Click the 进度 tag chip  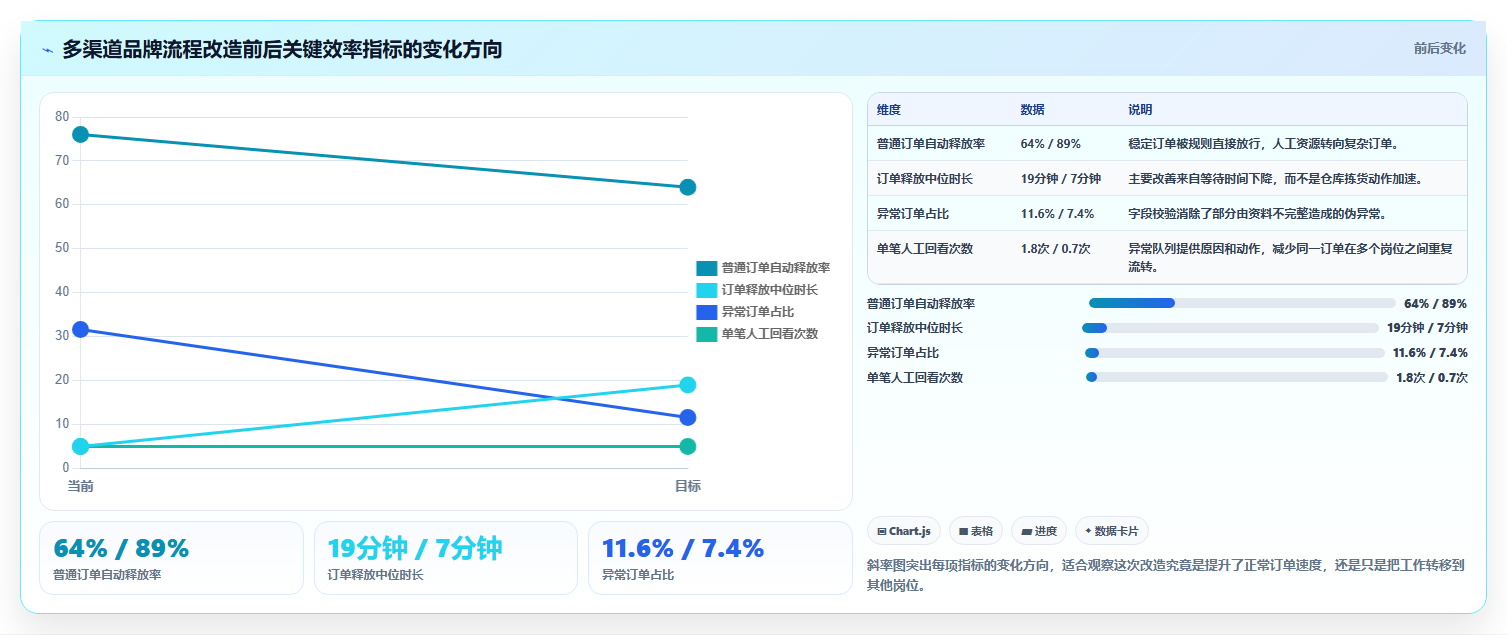pyautogui.click(x=1039, y=531)
